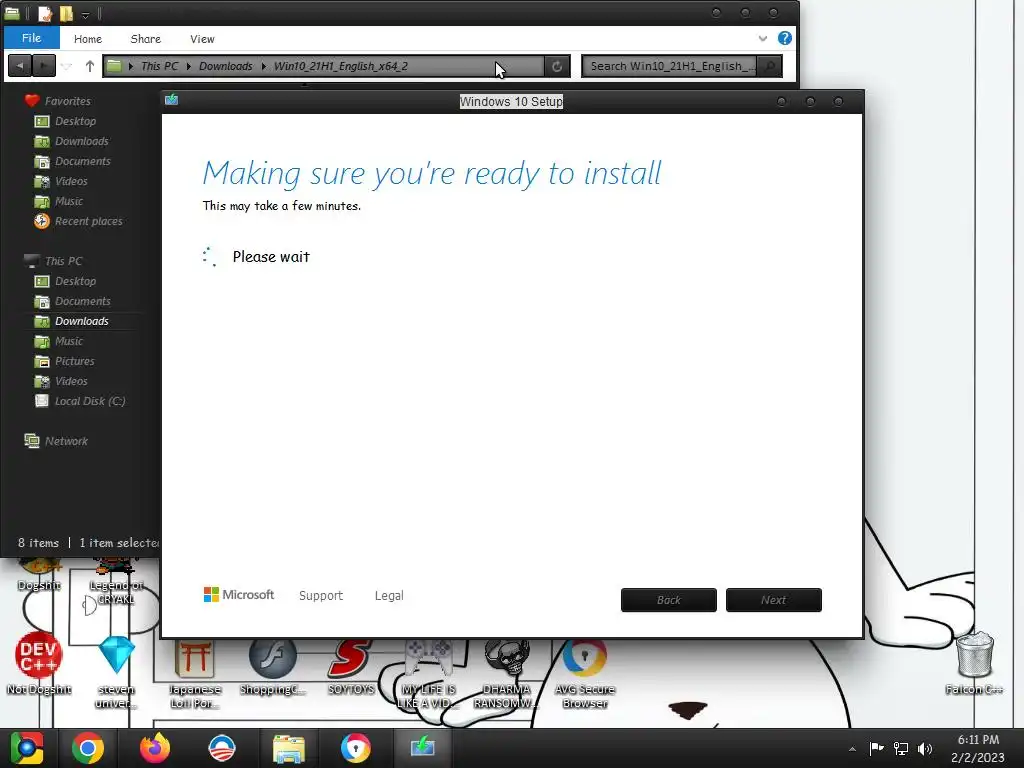Screen dimensions: 1024x768
Task: Click the search magnifier icon in Explorer
Action: click(770, 66)
